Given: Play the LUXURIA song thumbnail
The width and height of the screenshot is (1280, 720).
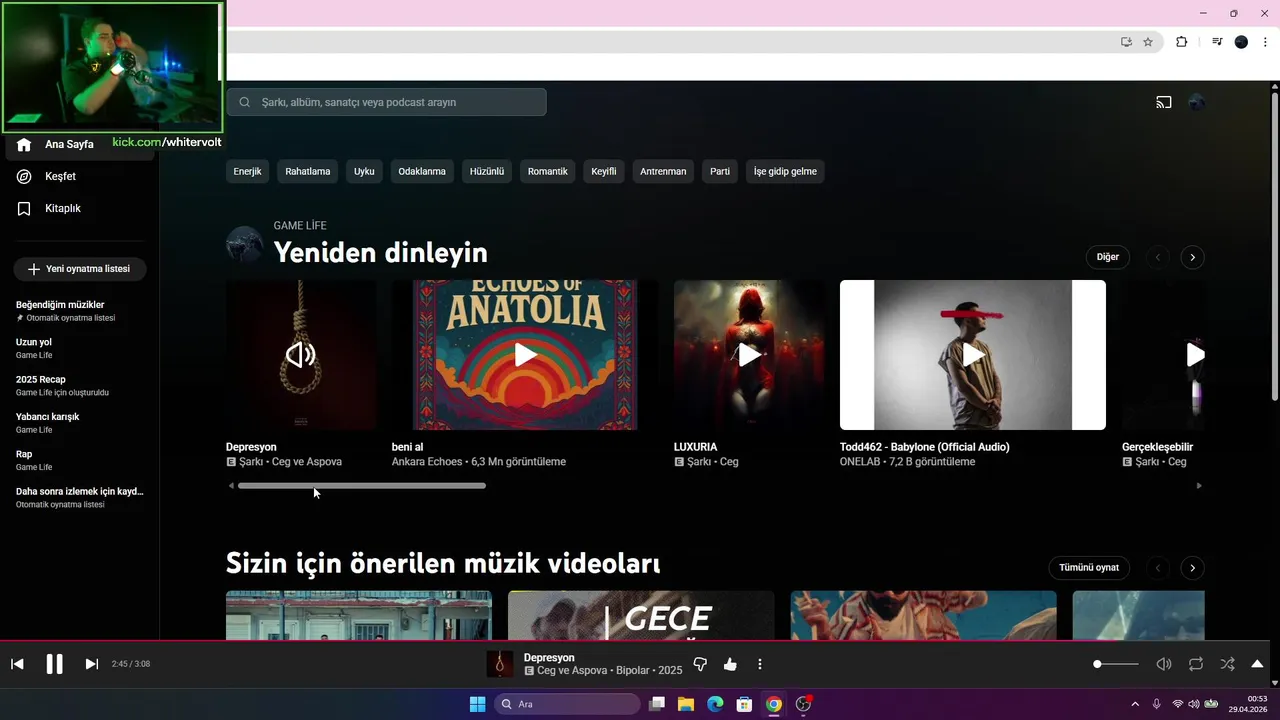Looking at the screenshot, I should 749,355.
